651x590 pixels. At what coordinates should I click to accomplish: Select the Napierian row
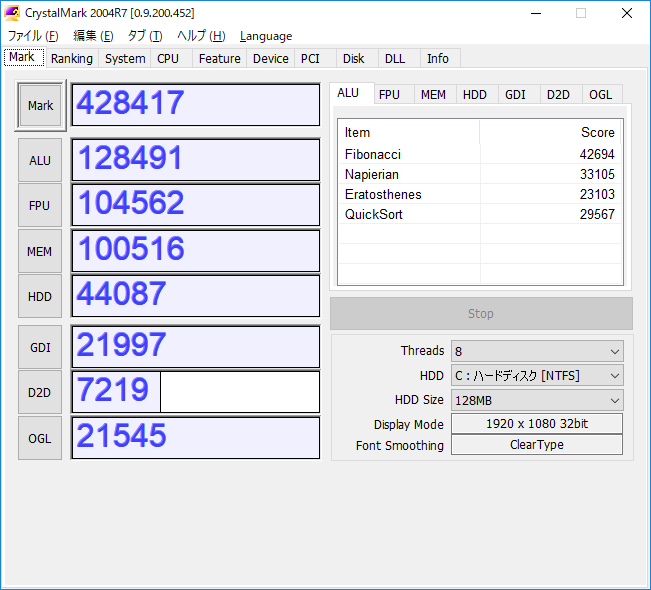pos(480,174)
